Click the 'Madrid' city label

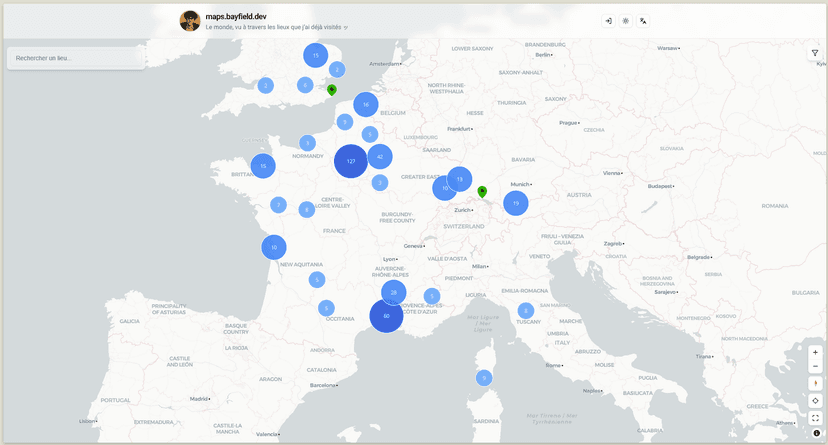tap(200, 399)
